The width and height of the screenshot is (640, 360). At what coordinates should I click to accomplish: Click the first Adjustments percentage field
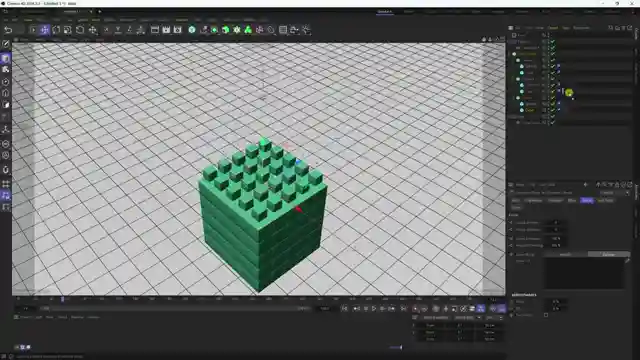tap(556, 302)
